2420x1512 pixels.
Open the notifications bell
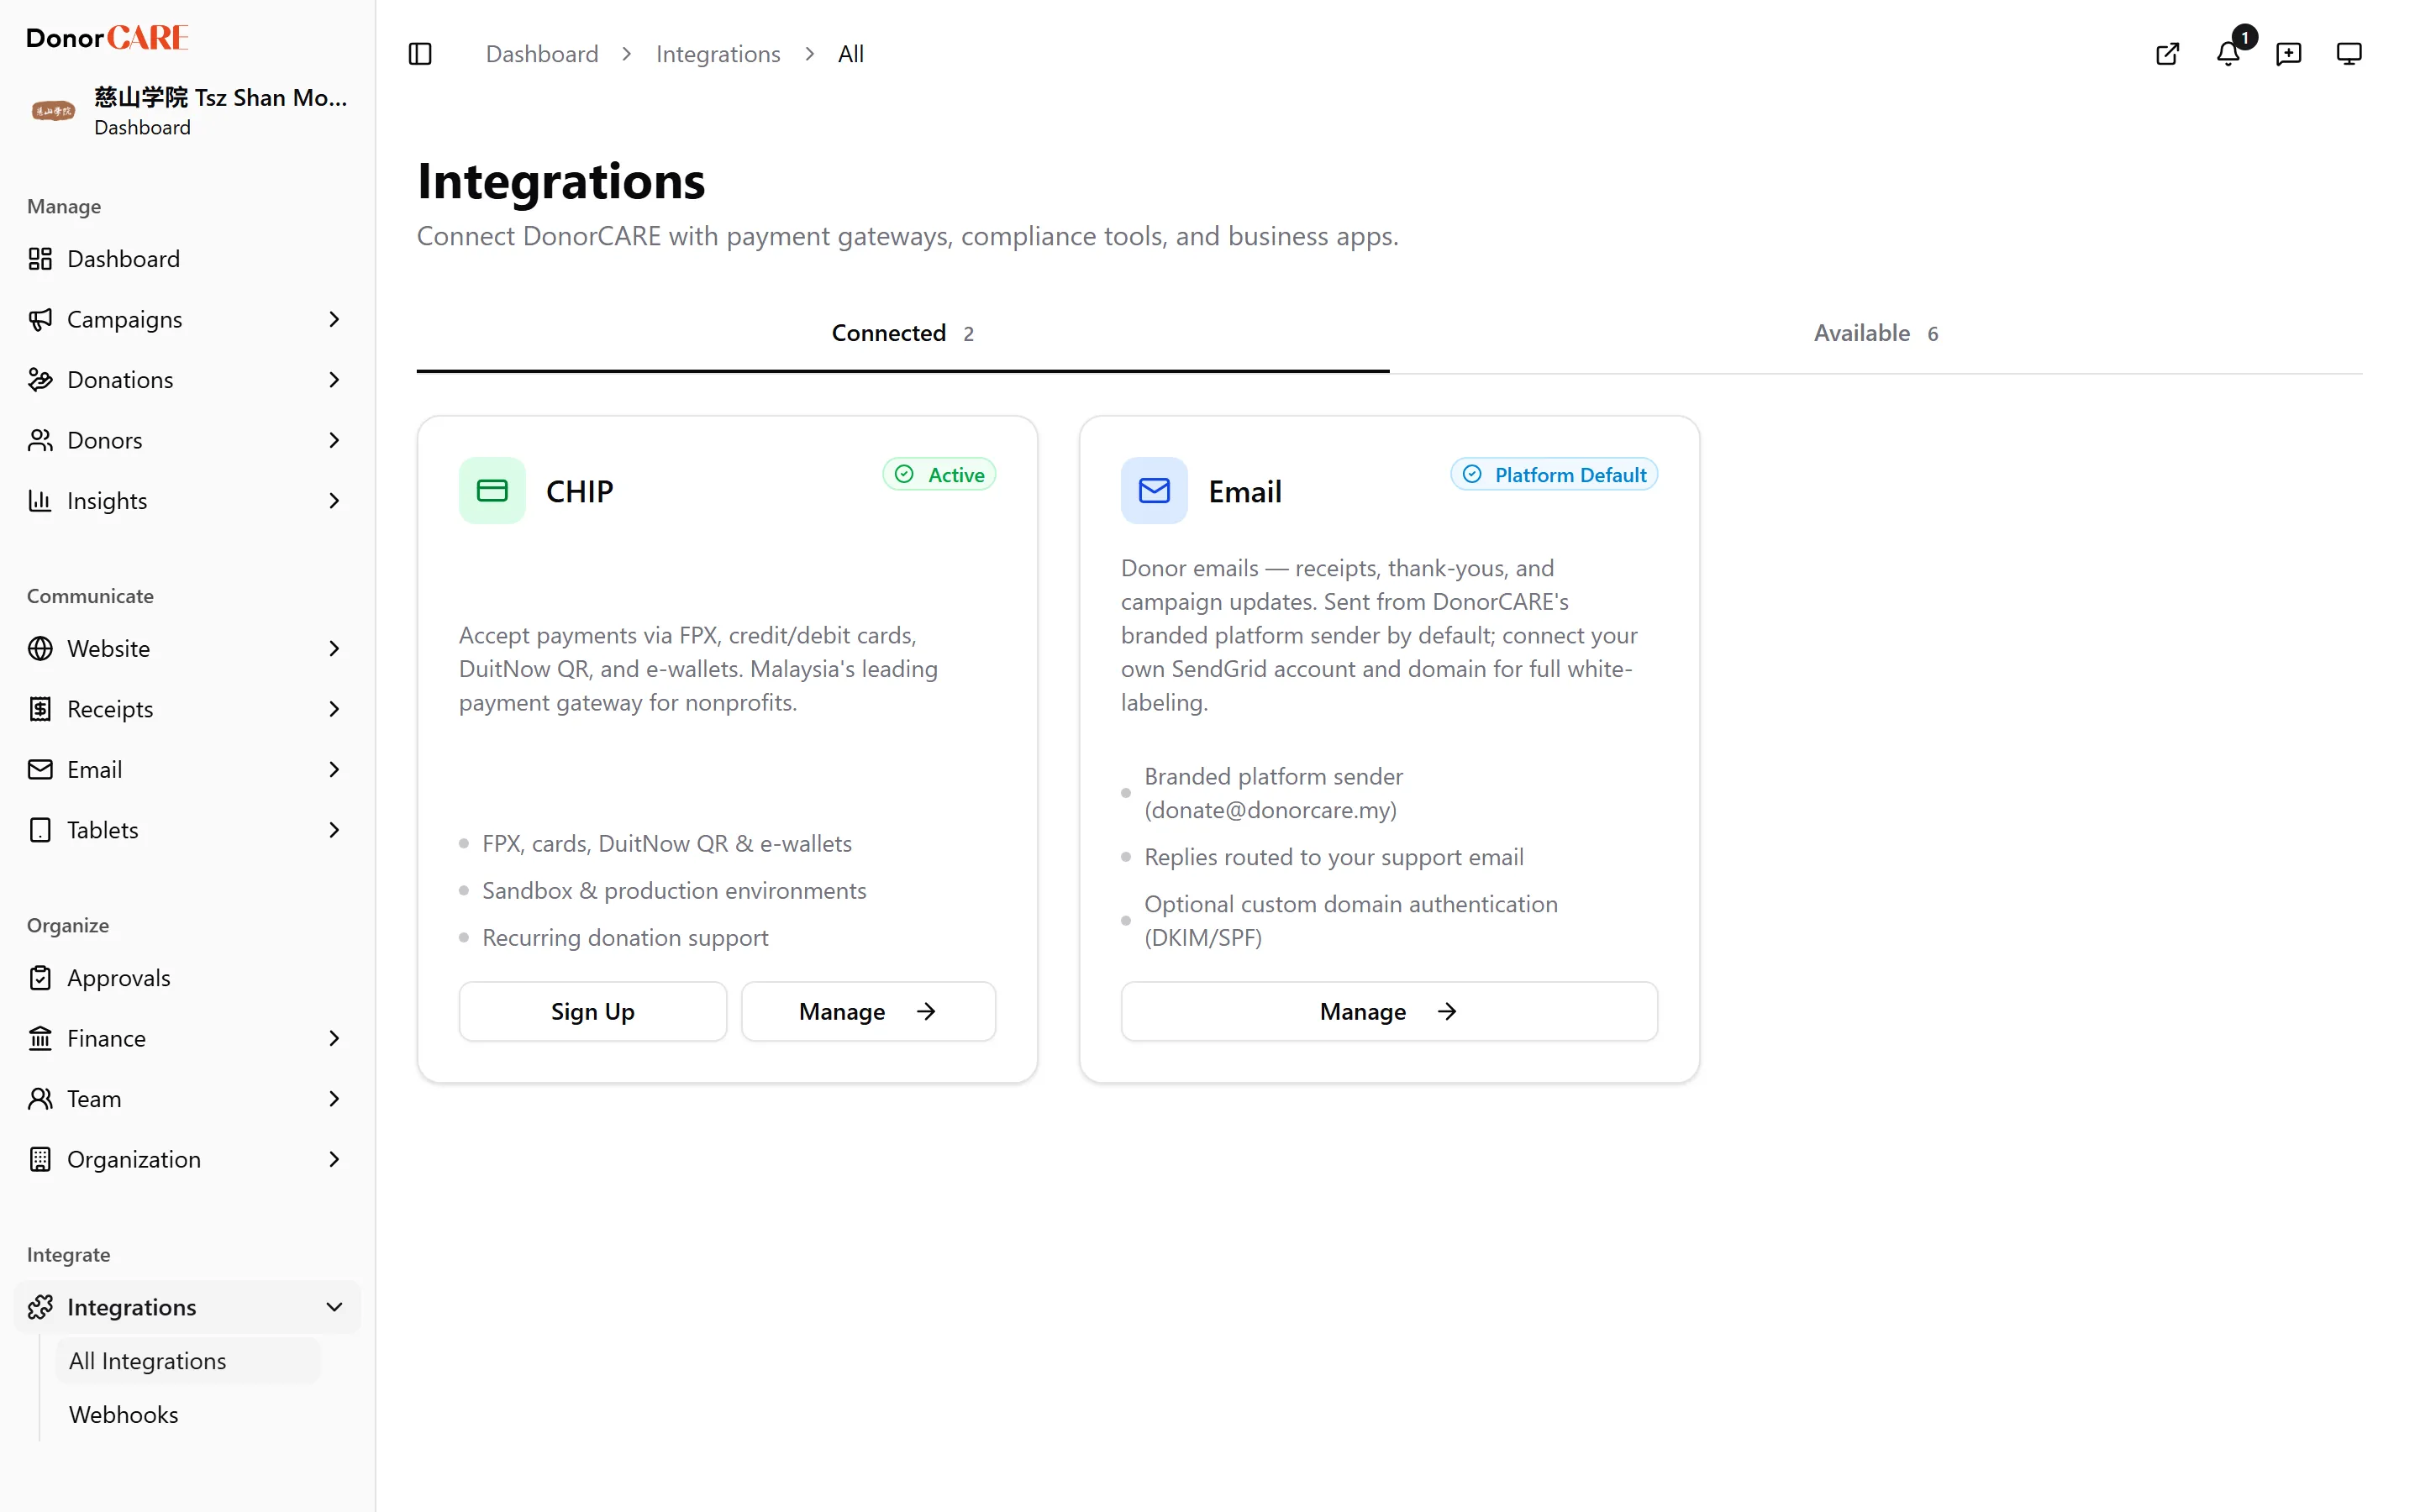coord(2228,54)
